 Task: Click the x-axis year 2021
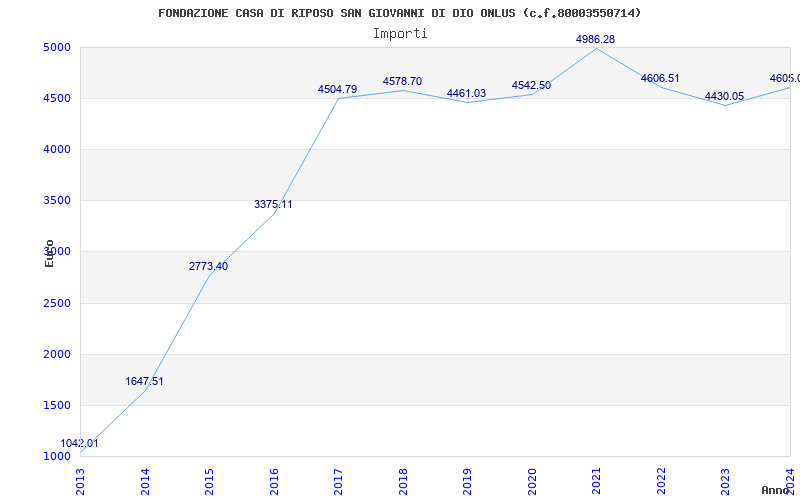[x=597, y=482]
